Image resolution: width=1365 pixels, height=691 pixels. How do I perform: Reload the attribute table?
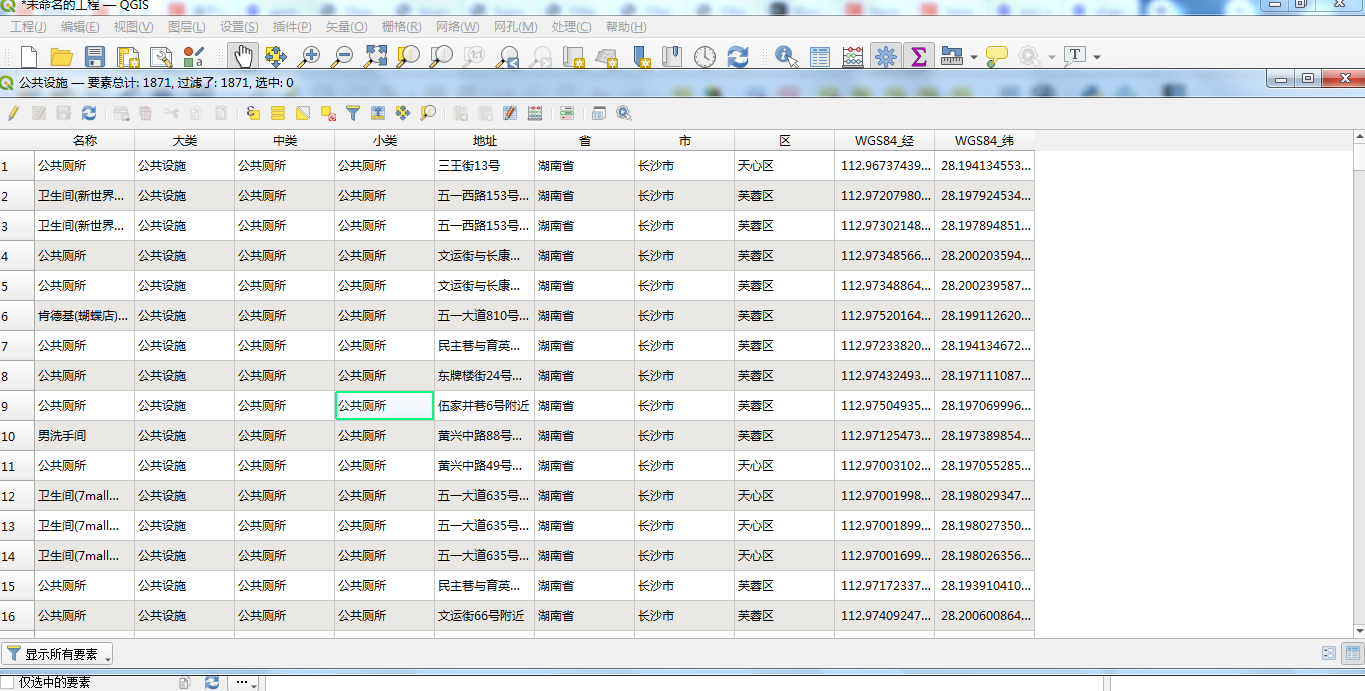point(89,113)
